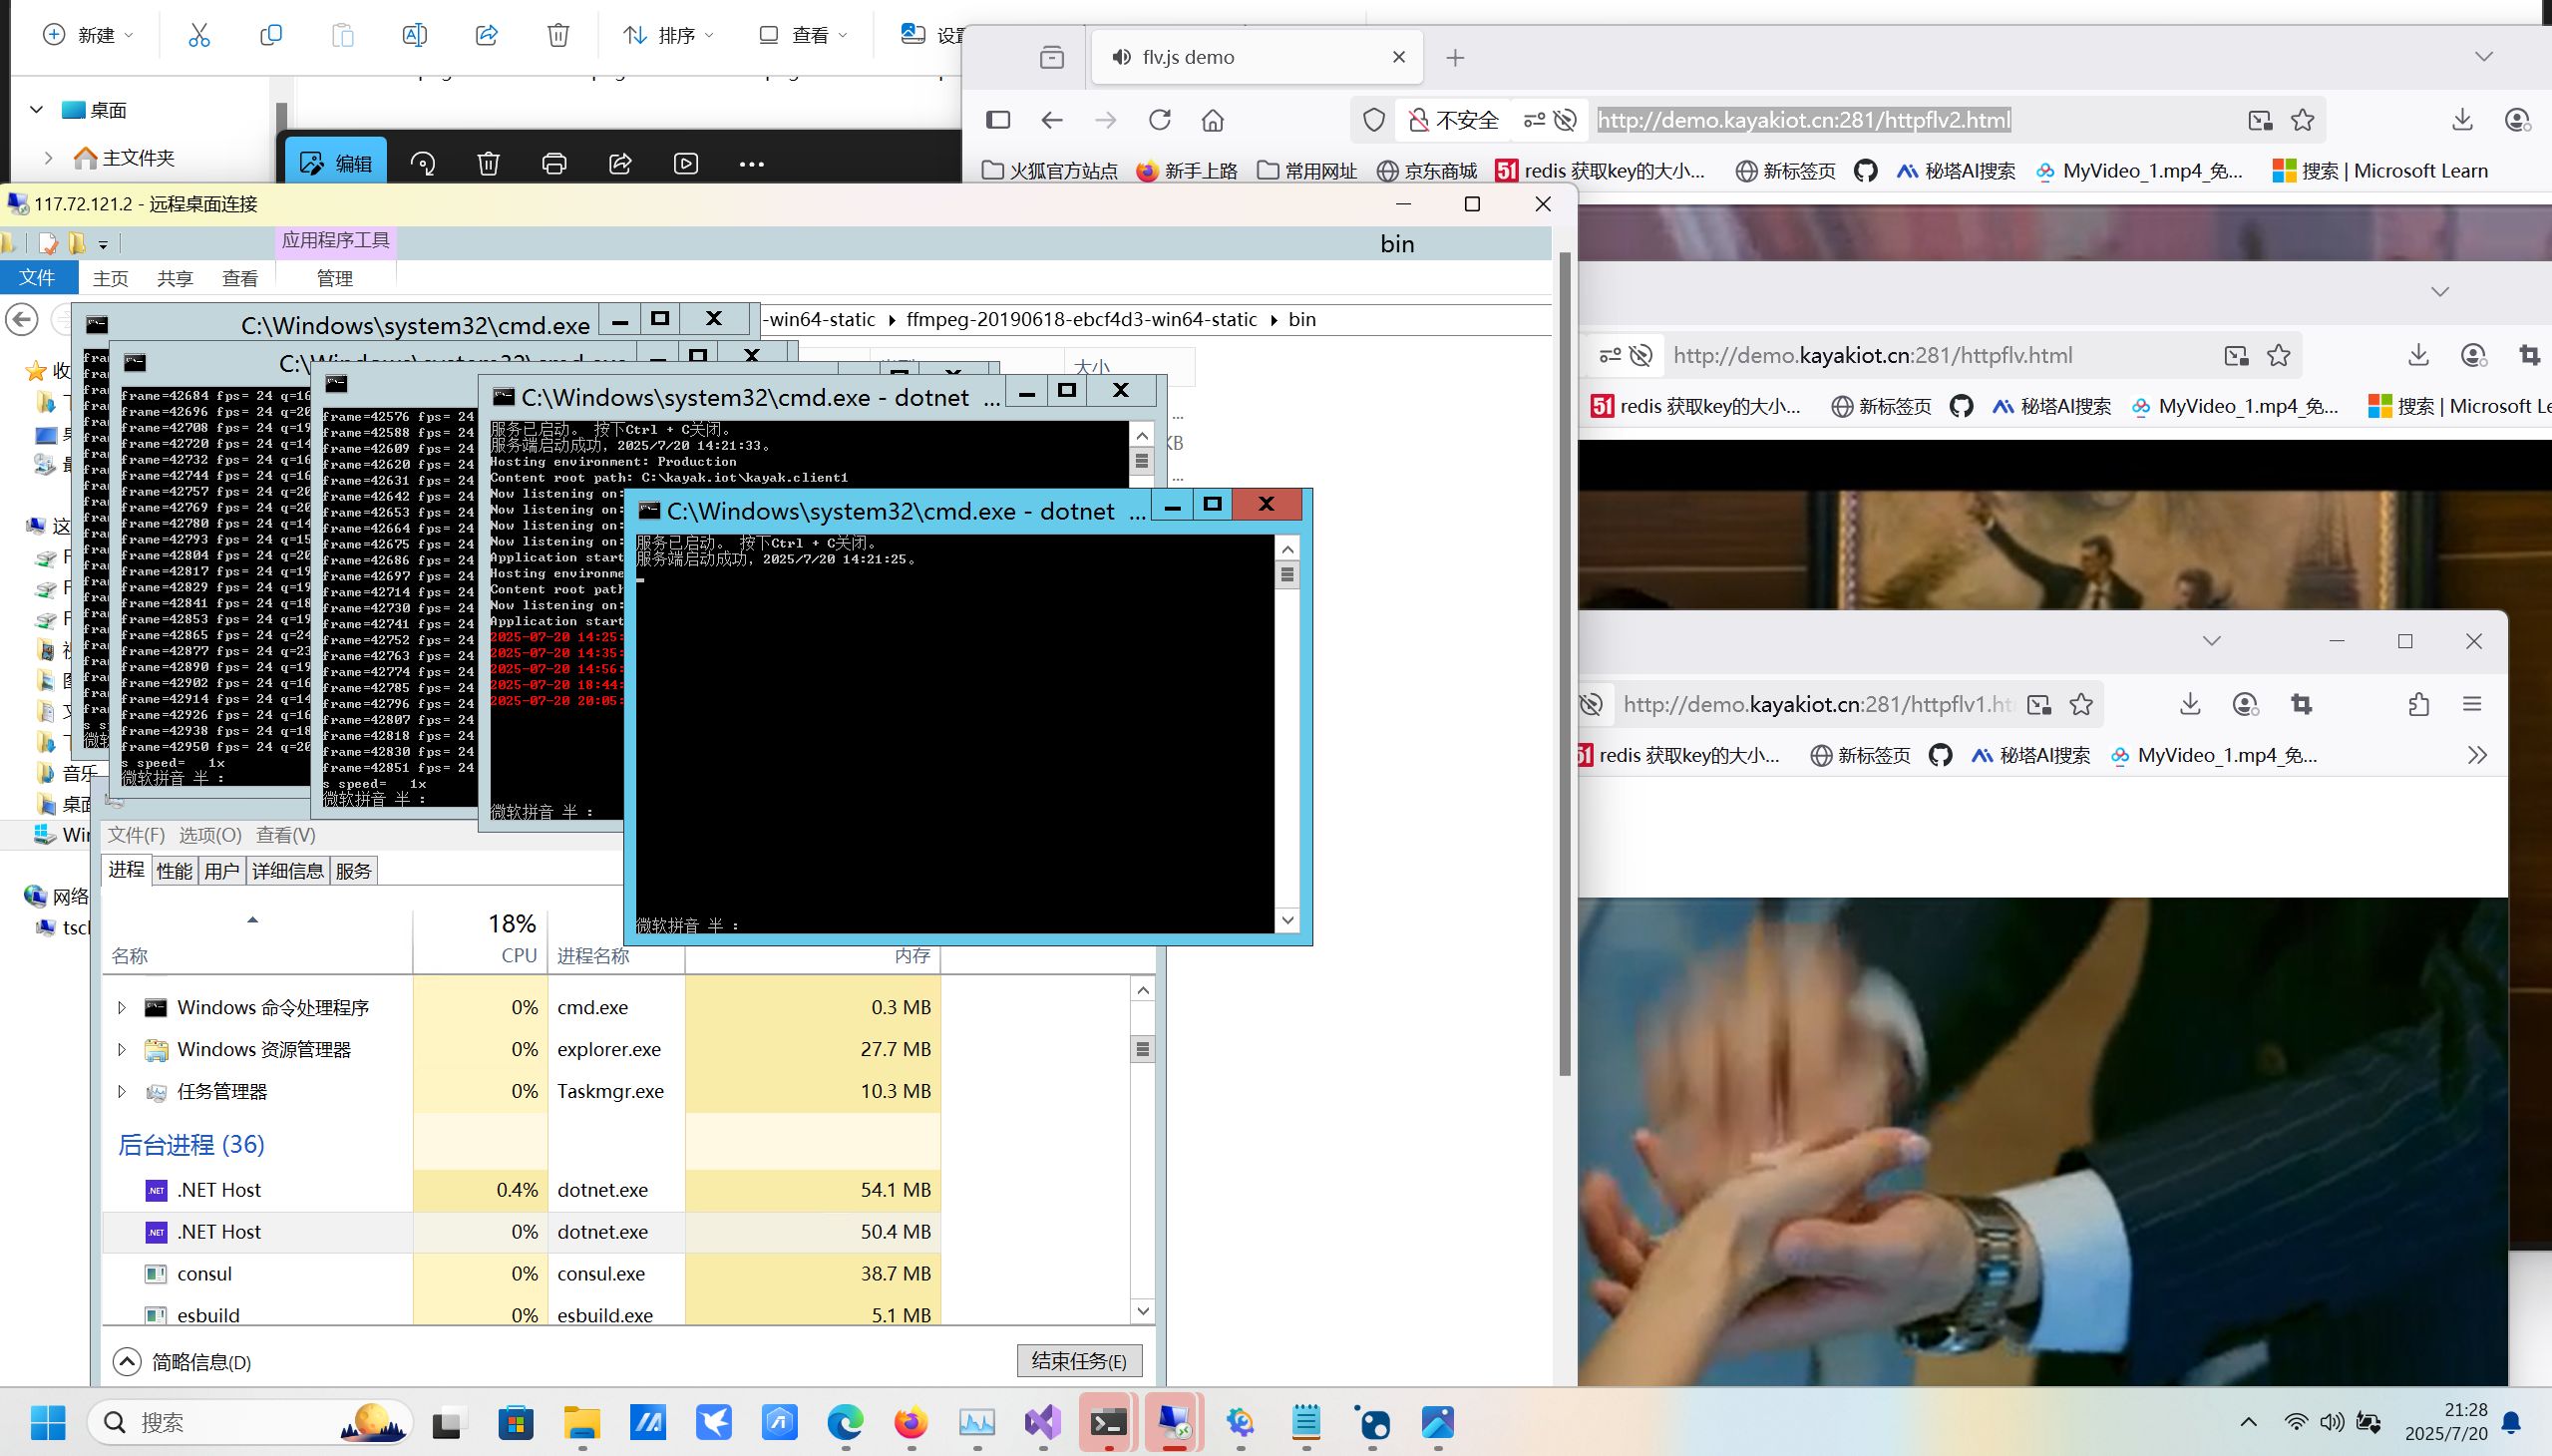Switch to the 性能 tab in Task Manager

click(x=174, y=870)
